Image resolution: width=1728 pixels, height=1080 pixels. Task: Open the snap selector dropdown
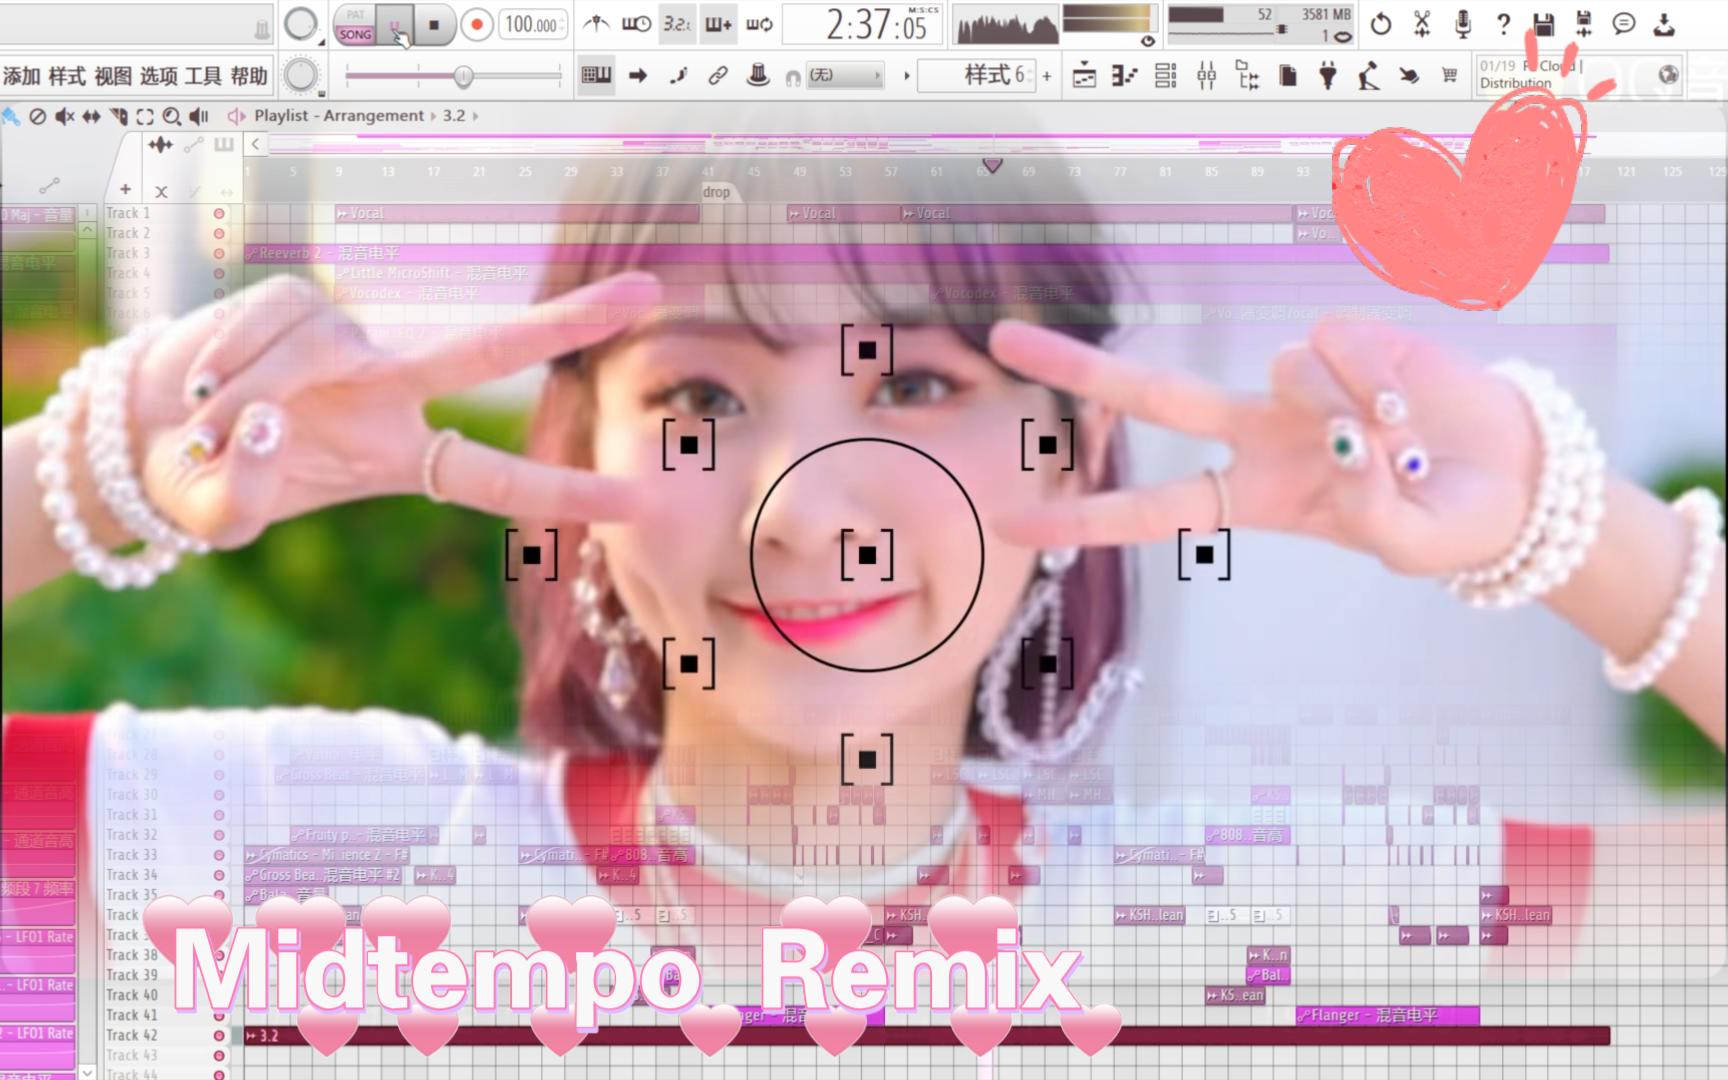pyautogui.click(x=845, y=75)
